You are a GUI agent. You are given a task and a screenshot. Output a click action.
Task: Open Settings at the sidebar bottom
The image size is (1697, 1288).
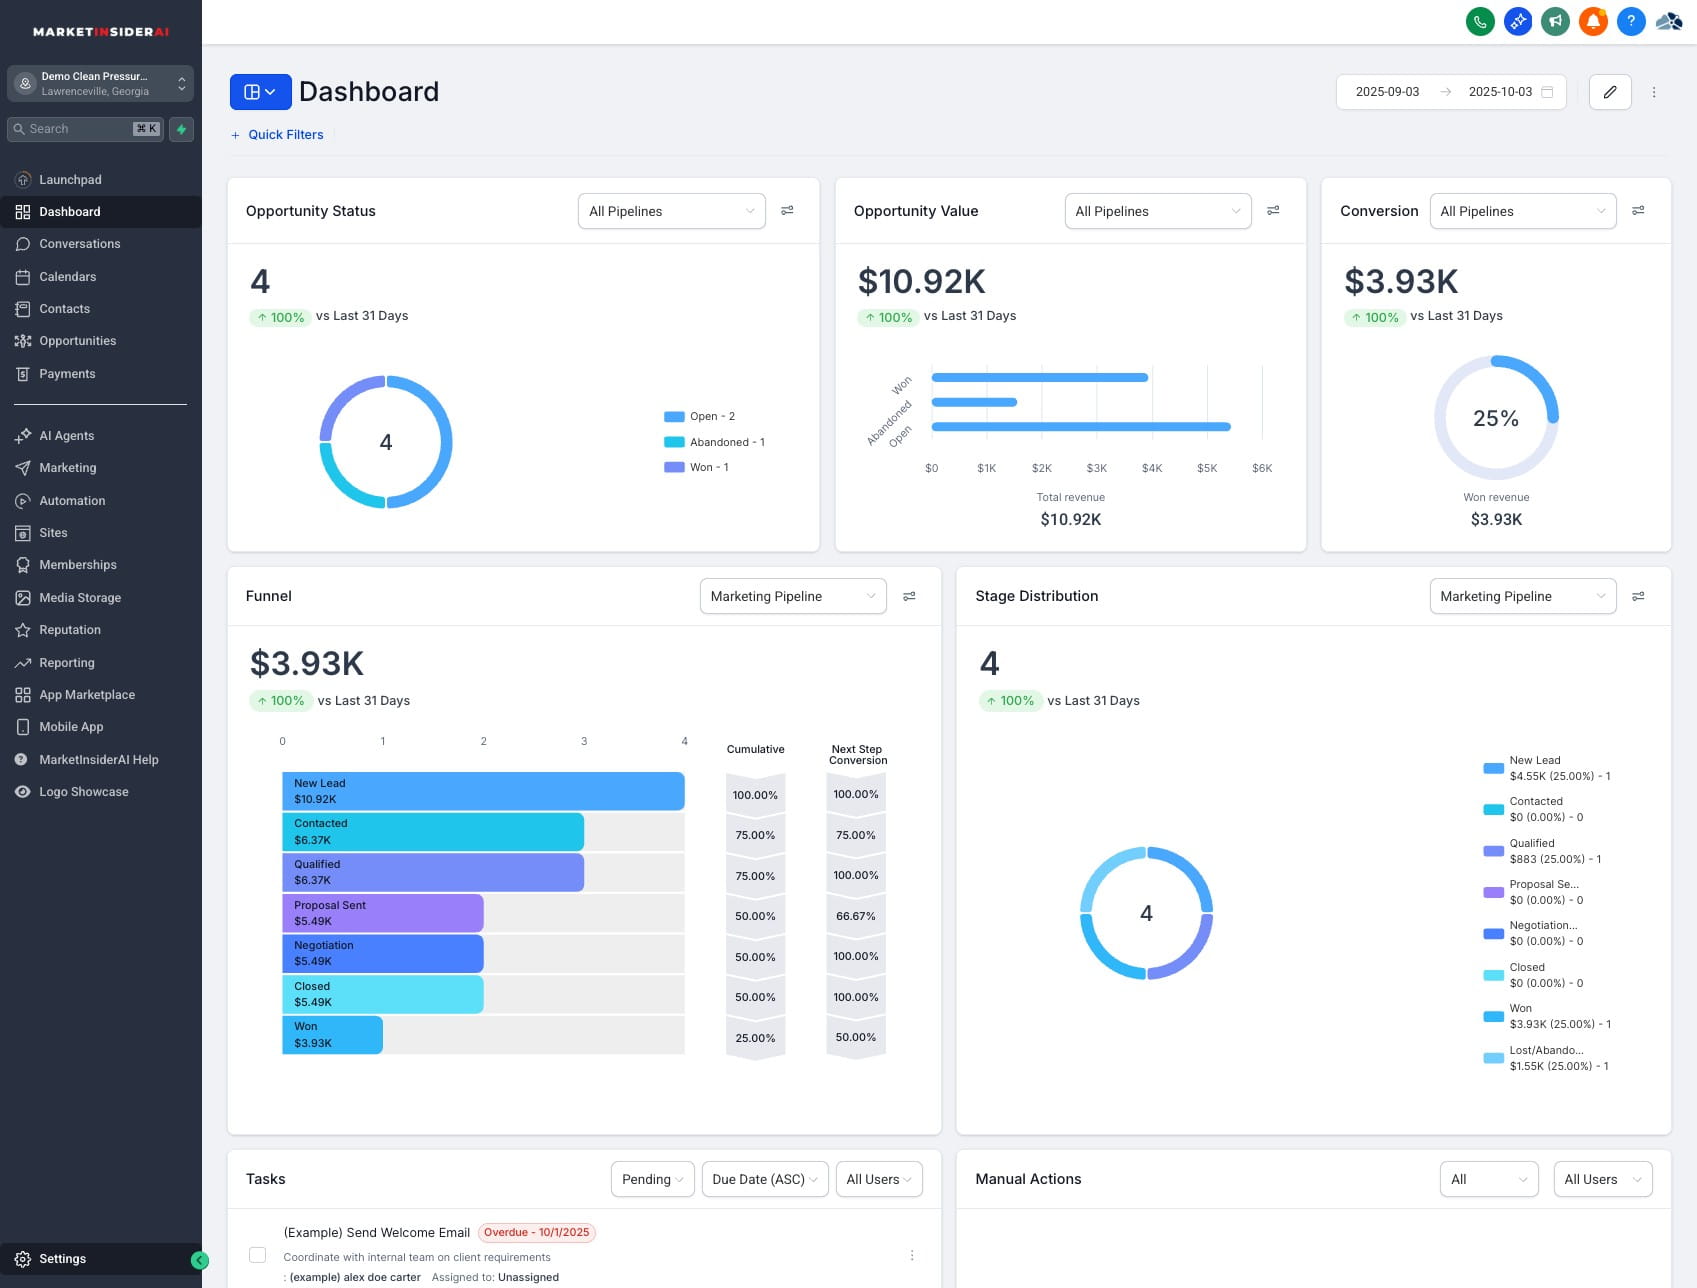pos(62,1259)
